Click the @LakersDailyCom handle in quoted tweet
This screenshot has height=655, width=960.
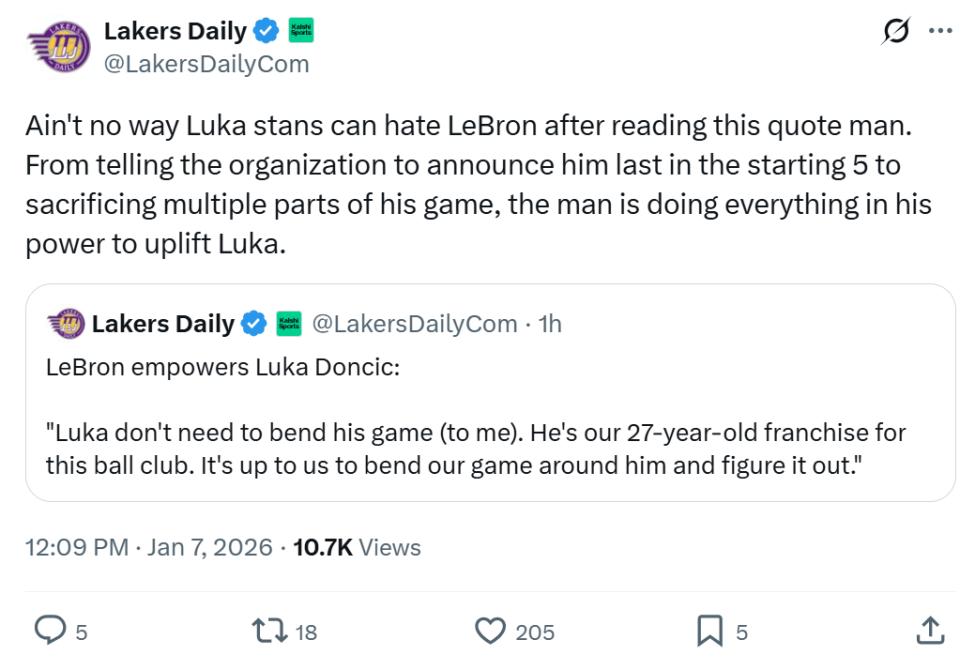(x=414, y=323)
